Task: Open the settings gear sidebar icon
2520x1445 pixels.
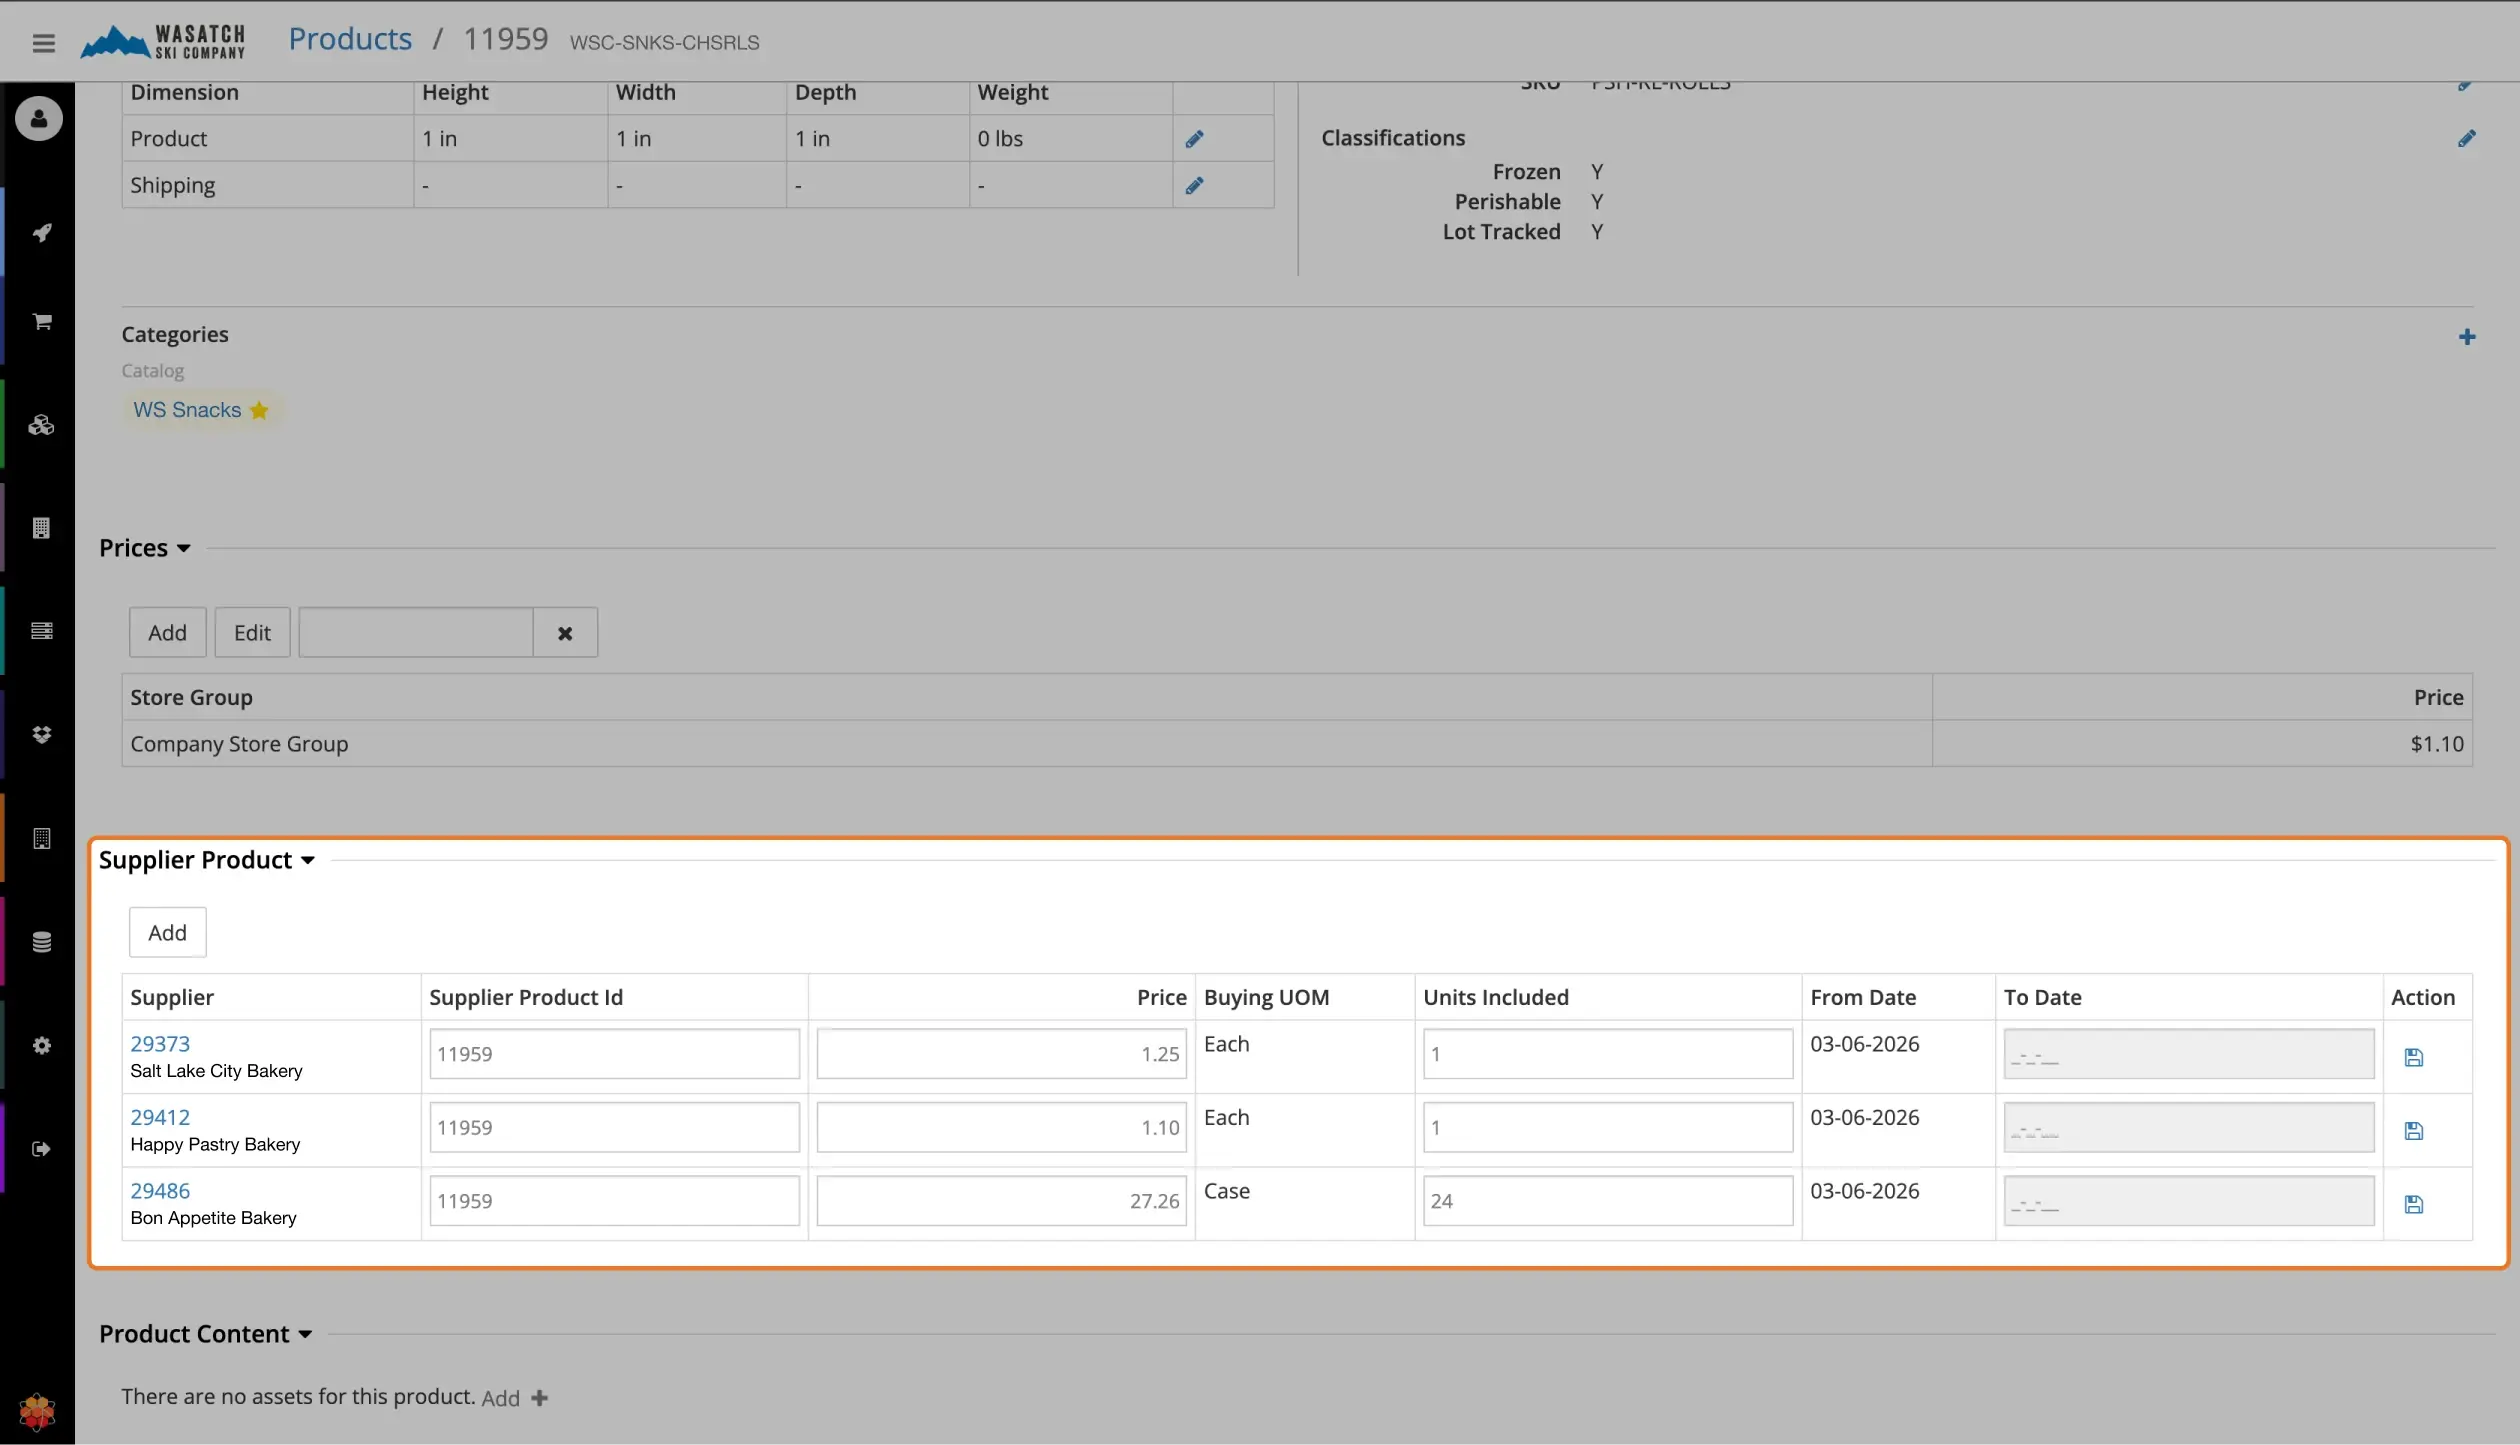Action: pyautogui.click(x=41, y=1045)
